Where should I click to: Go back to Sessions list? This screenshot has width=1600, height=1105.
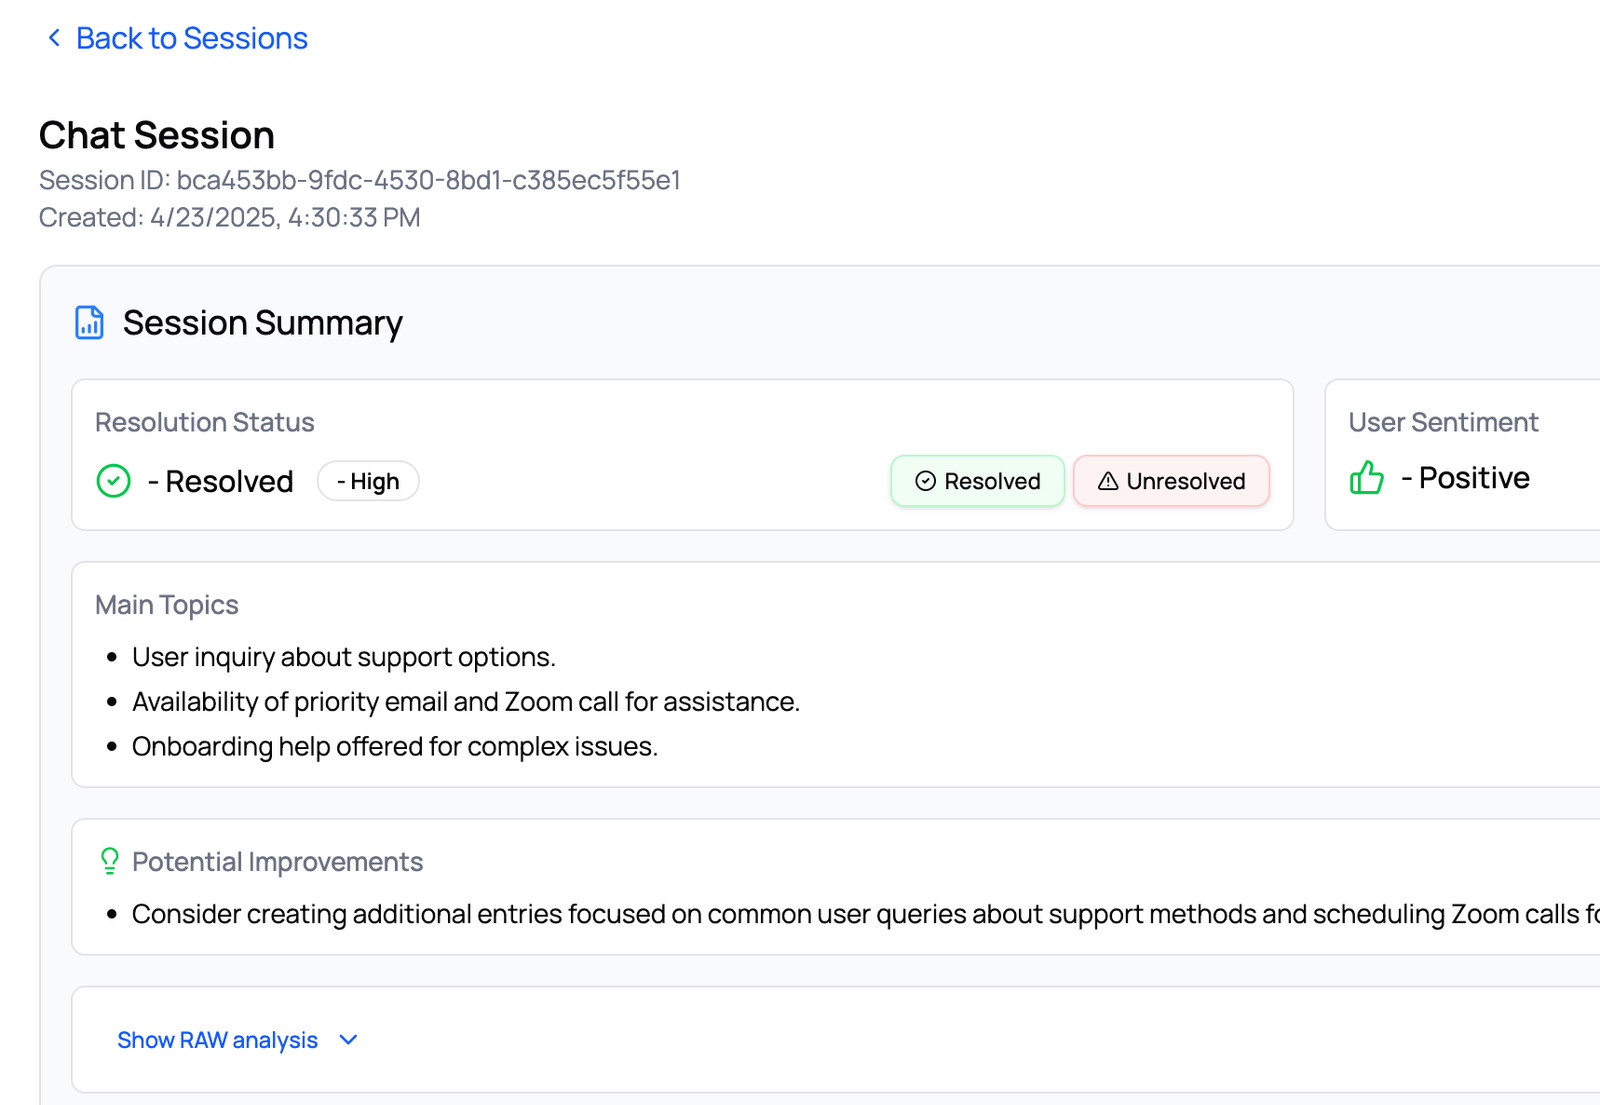191,38
